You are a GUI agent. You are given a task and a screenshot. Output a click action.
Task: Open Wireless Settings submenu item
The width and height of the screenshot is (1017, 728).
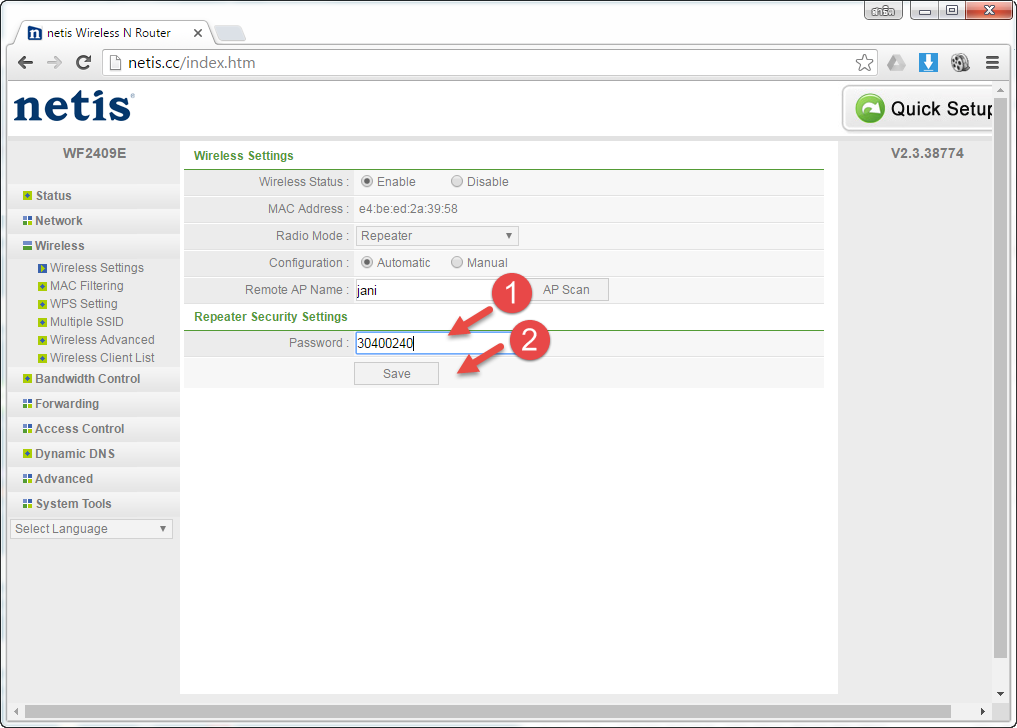[x=97, y=267]
